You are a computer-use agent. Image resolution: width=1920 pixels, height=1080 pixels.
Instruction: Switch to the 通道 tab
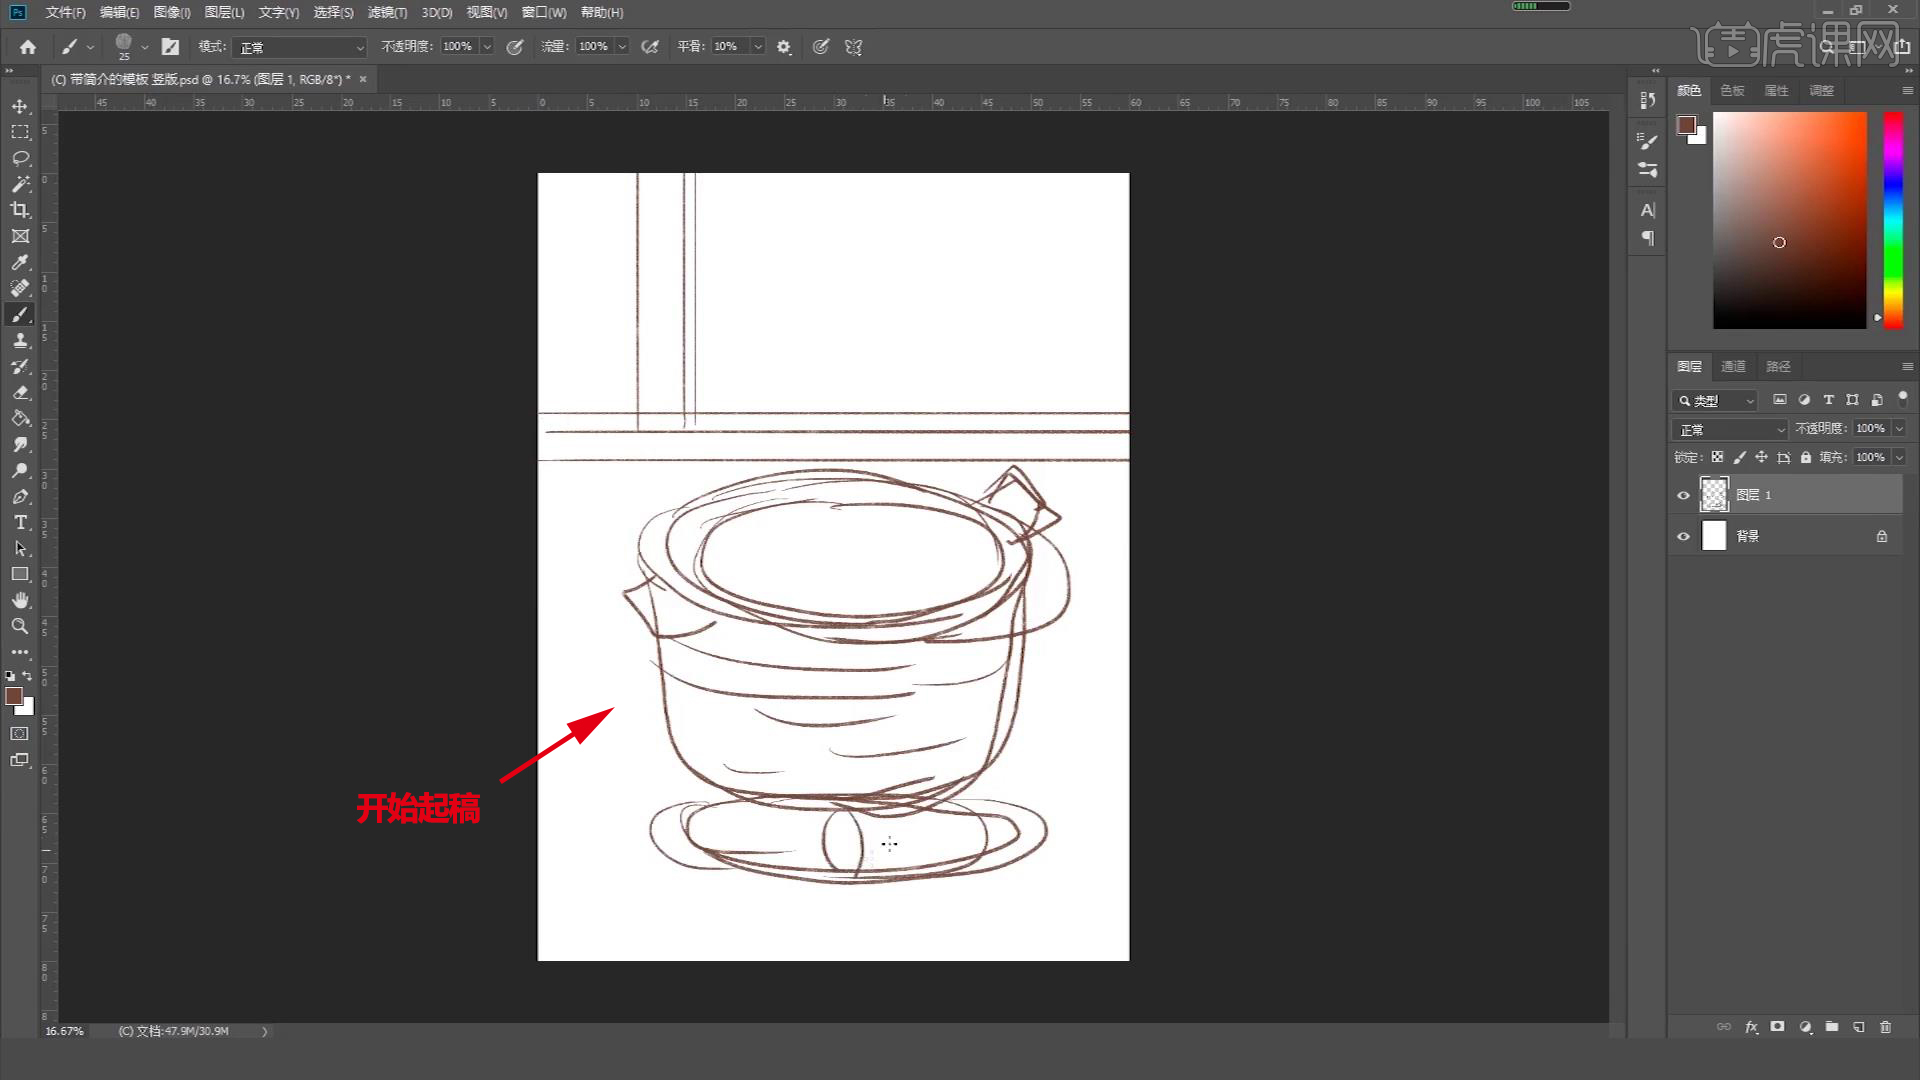tap(1733, 366)
